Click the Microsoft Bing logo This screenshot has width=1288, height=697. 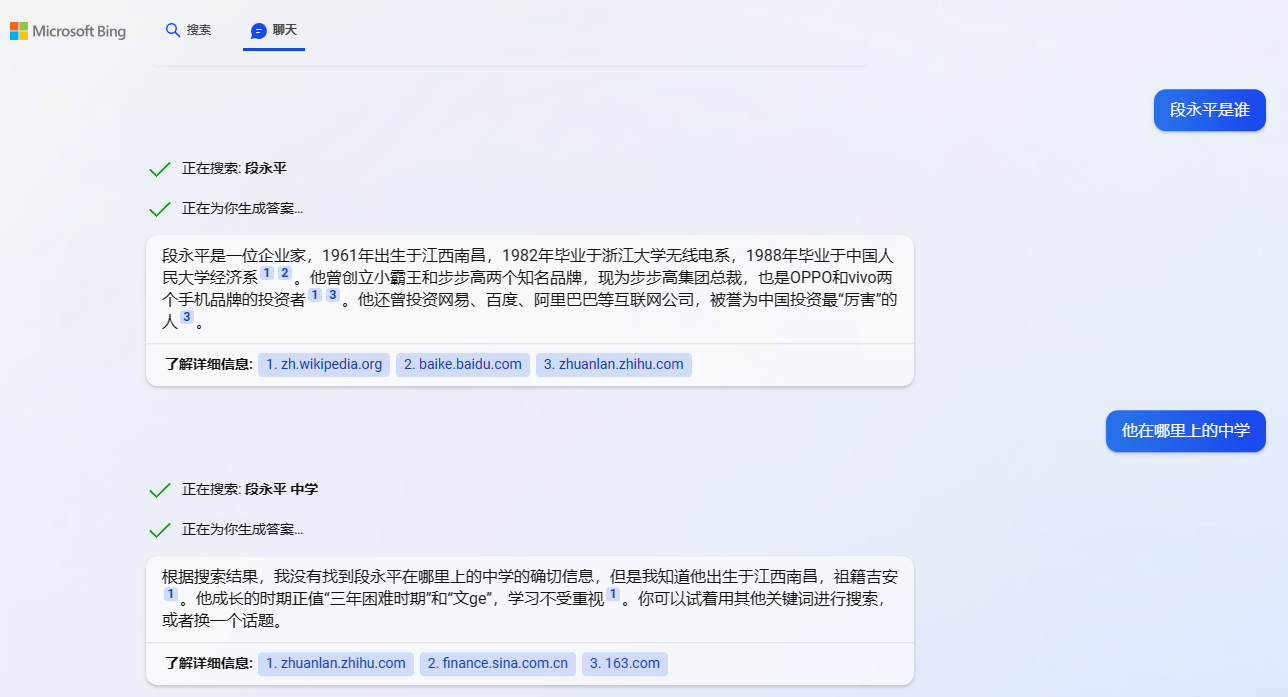pos(67,31)
